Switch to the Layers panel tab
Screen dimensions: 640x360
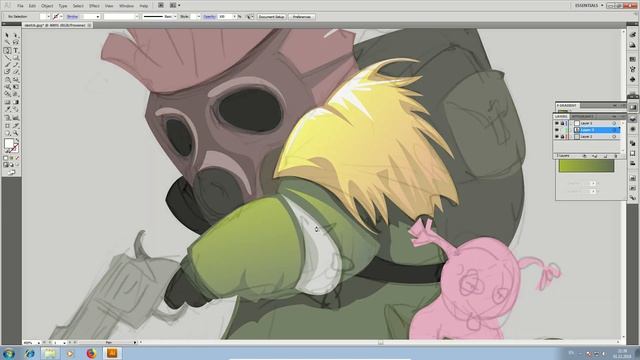562,116
